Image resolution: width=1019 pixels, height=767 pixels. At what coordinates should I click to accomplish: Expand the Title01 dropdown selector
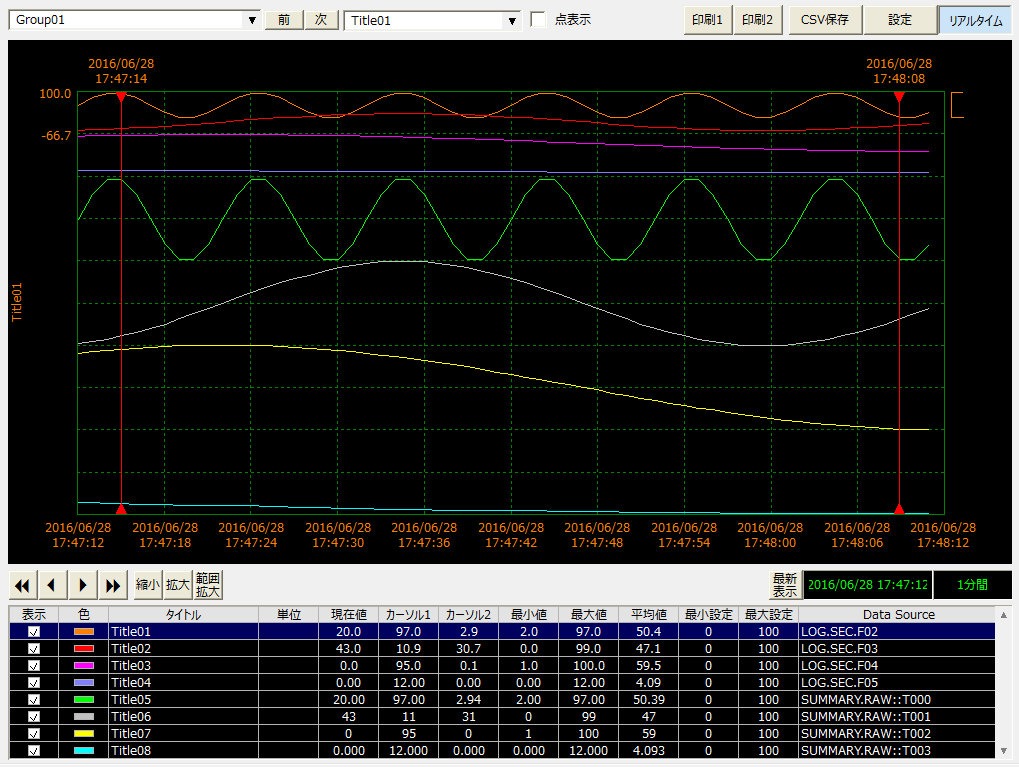click(x=513, y=20)
